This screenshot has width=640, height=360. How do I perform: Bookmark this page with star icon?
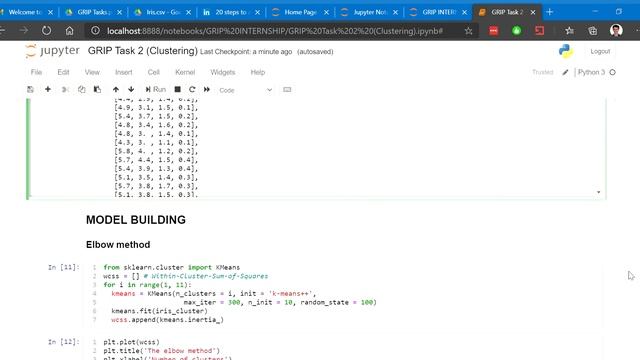[x=469, y=31]
